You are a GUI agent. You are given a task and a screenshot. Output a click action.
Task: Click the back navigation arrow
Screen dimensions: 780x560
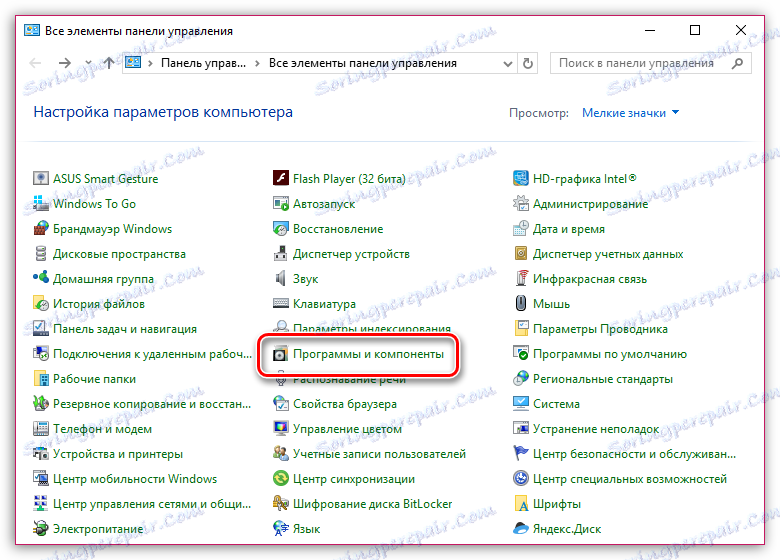(x=36, y=63)
